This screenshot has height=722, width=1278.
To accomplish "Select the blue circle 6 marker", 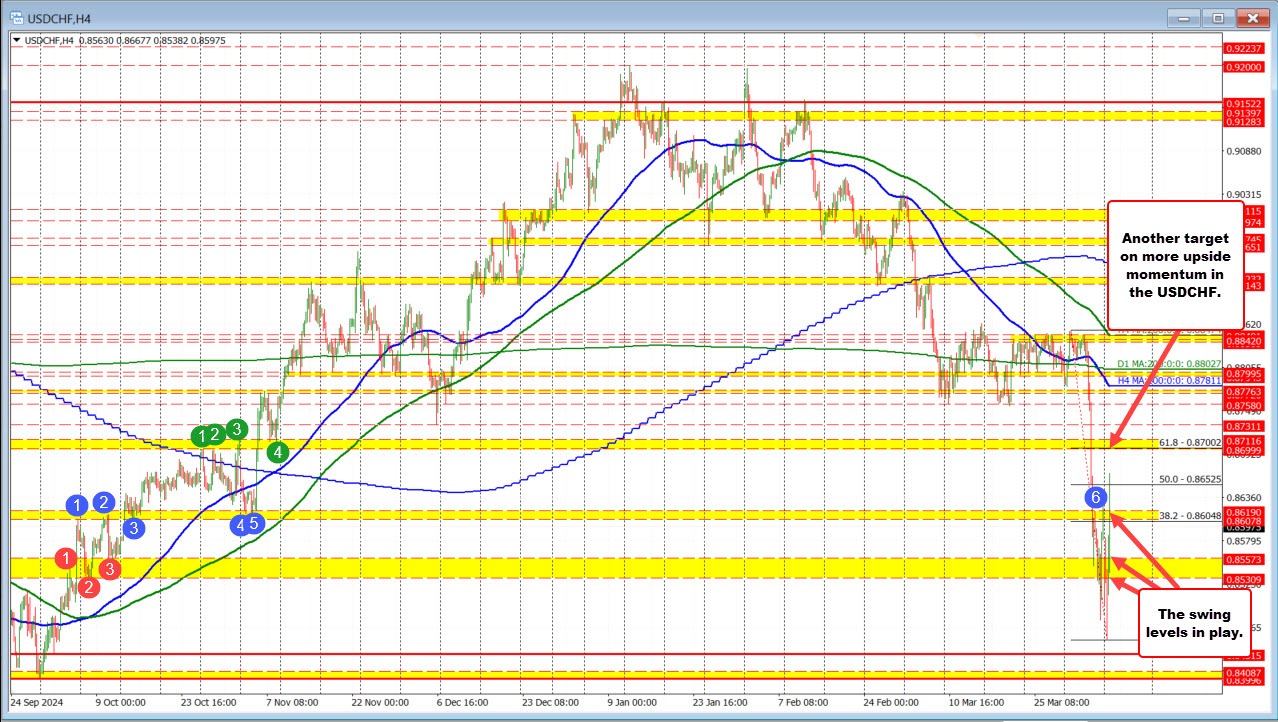I will tap(1097, 496).
